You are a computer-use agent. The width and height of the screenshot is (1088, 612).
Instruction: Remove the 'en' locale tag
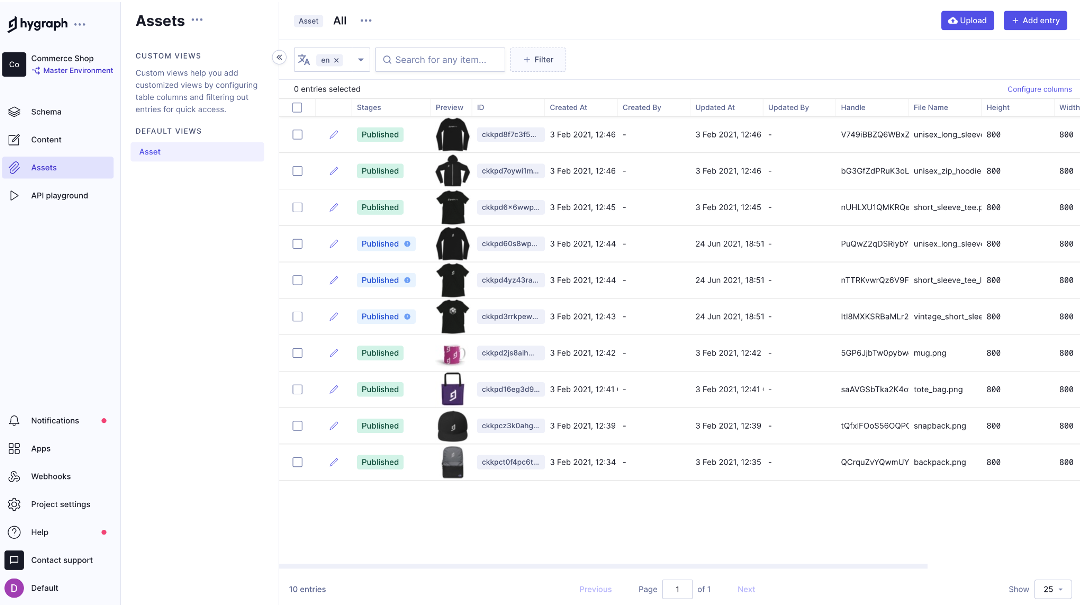(x=337, y=60)
